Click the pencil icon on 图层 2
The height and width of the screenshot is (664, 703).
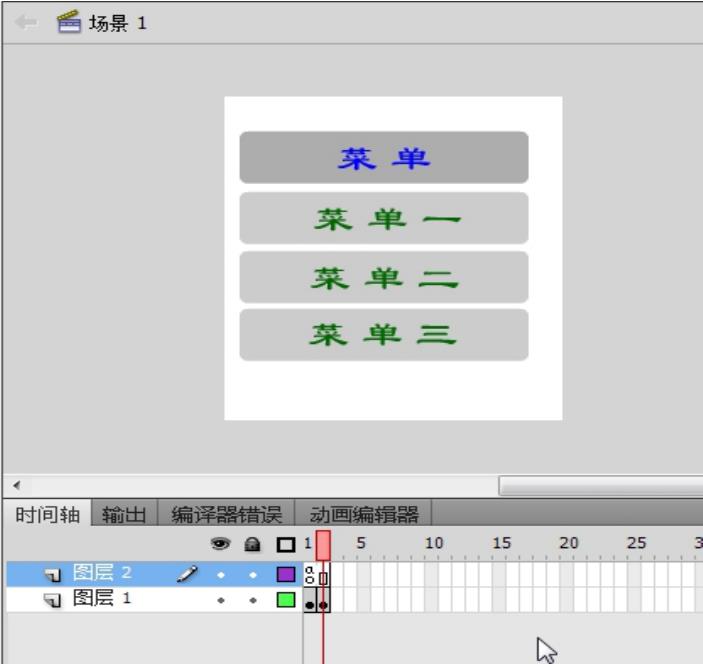[187, 573]
